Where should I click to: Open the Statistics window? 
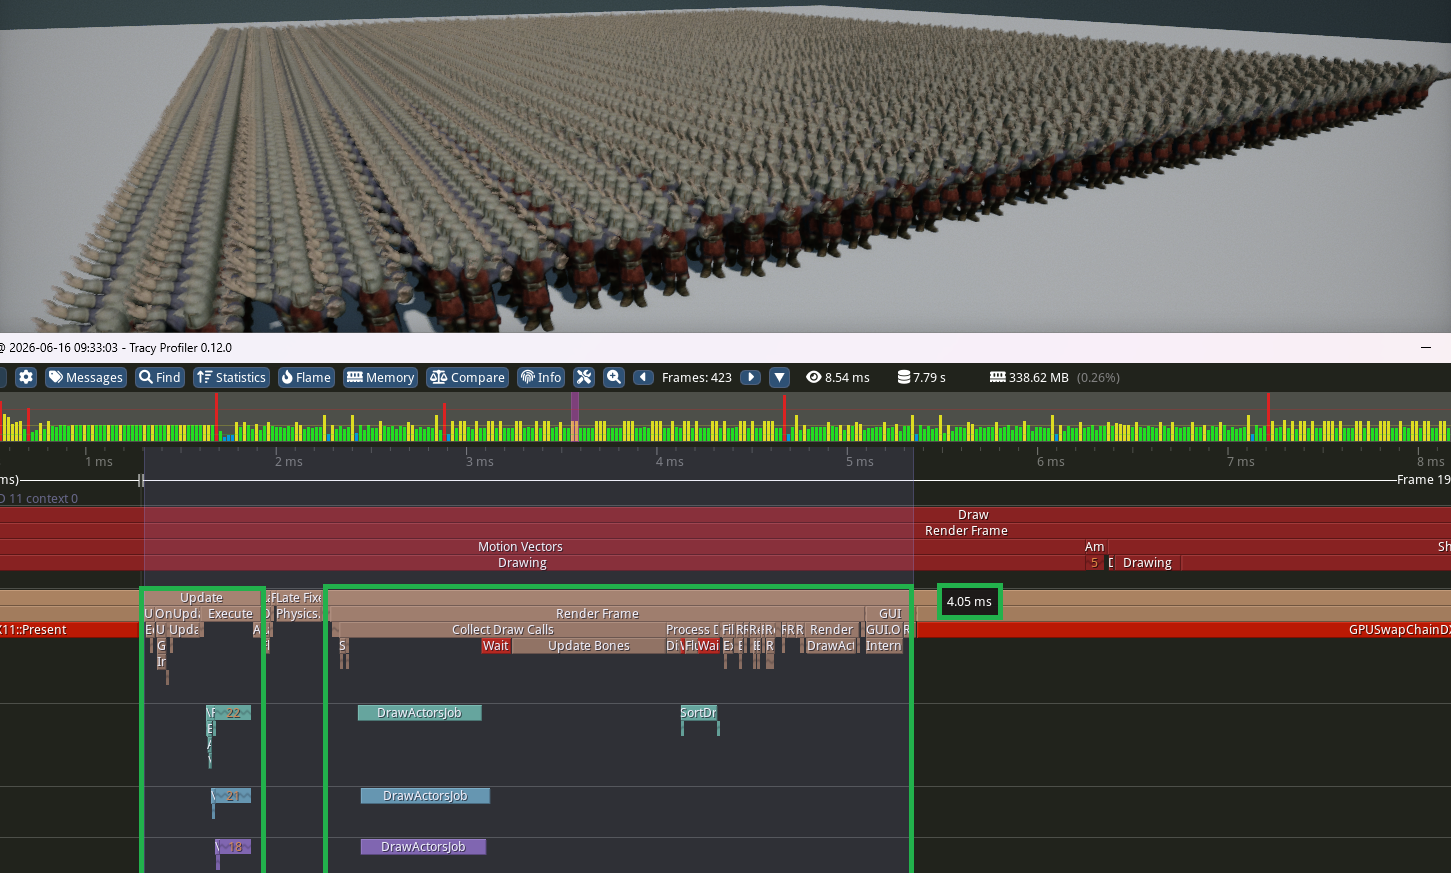[231, 377]
